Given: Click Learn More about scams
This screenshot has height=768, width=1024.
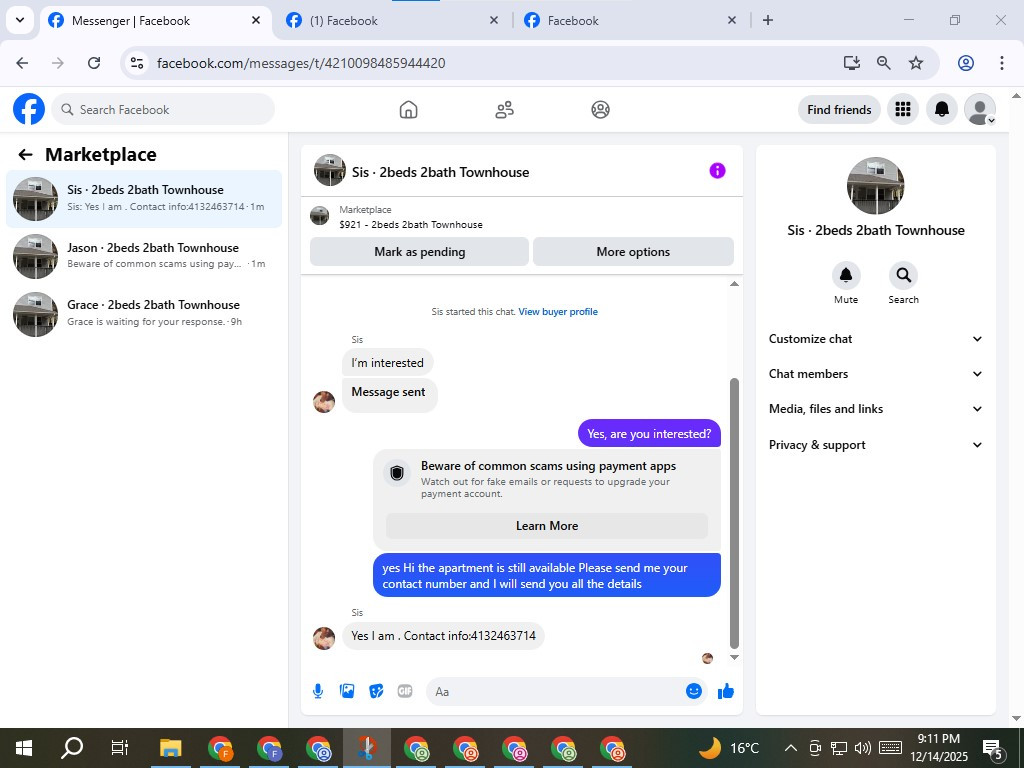Looking at the screenshot, I should pos(547,526).
